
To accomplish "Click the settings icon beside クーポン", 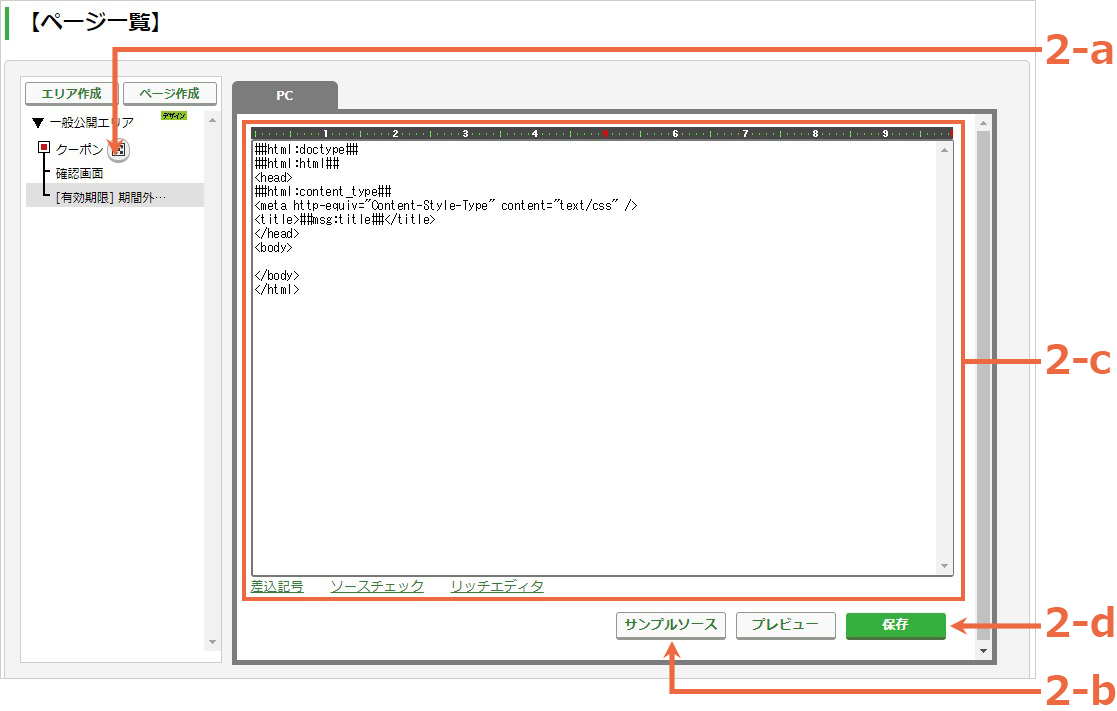I will [x=119, y=150].
